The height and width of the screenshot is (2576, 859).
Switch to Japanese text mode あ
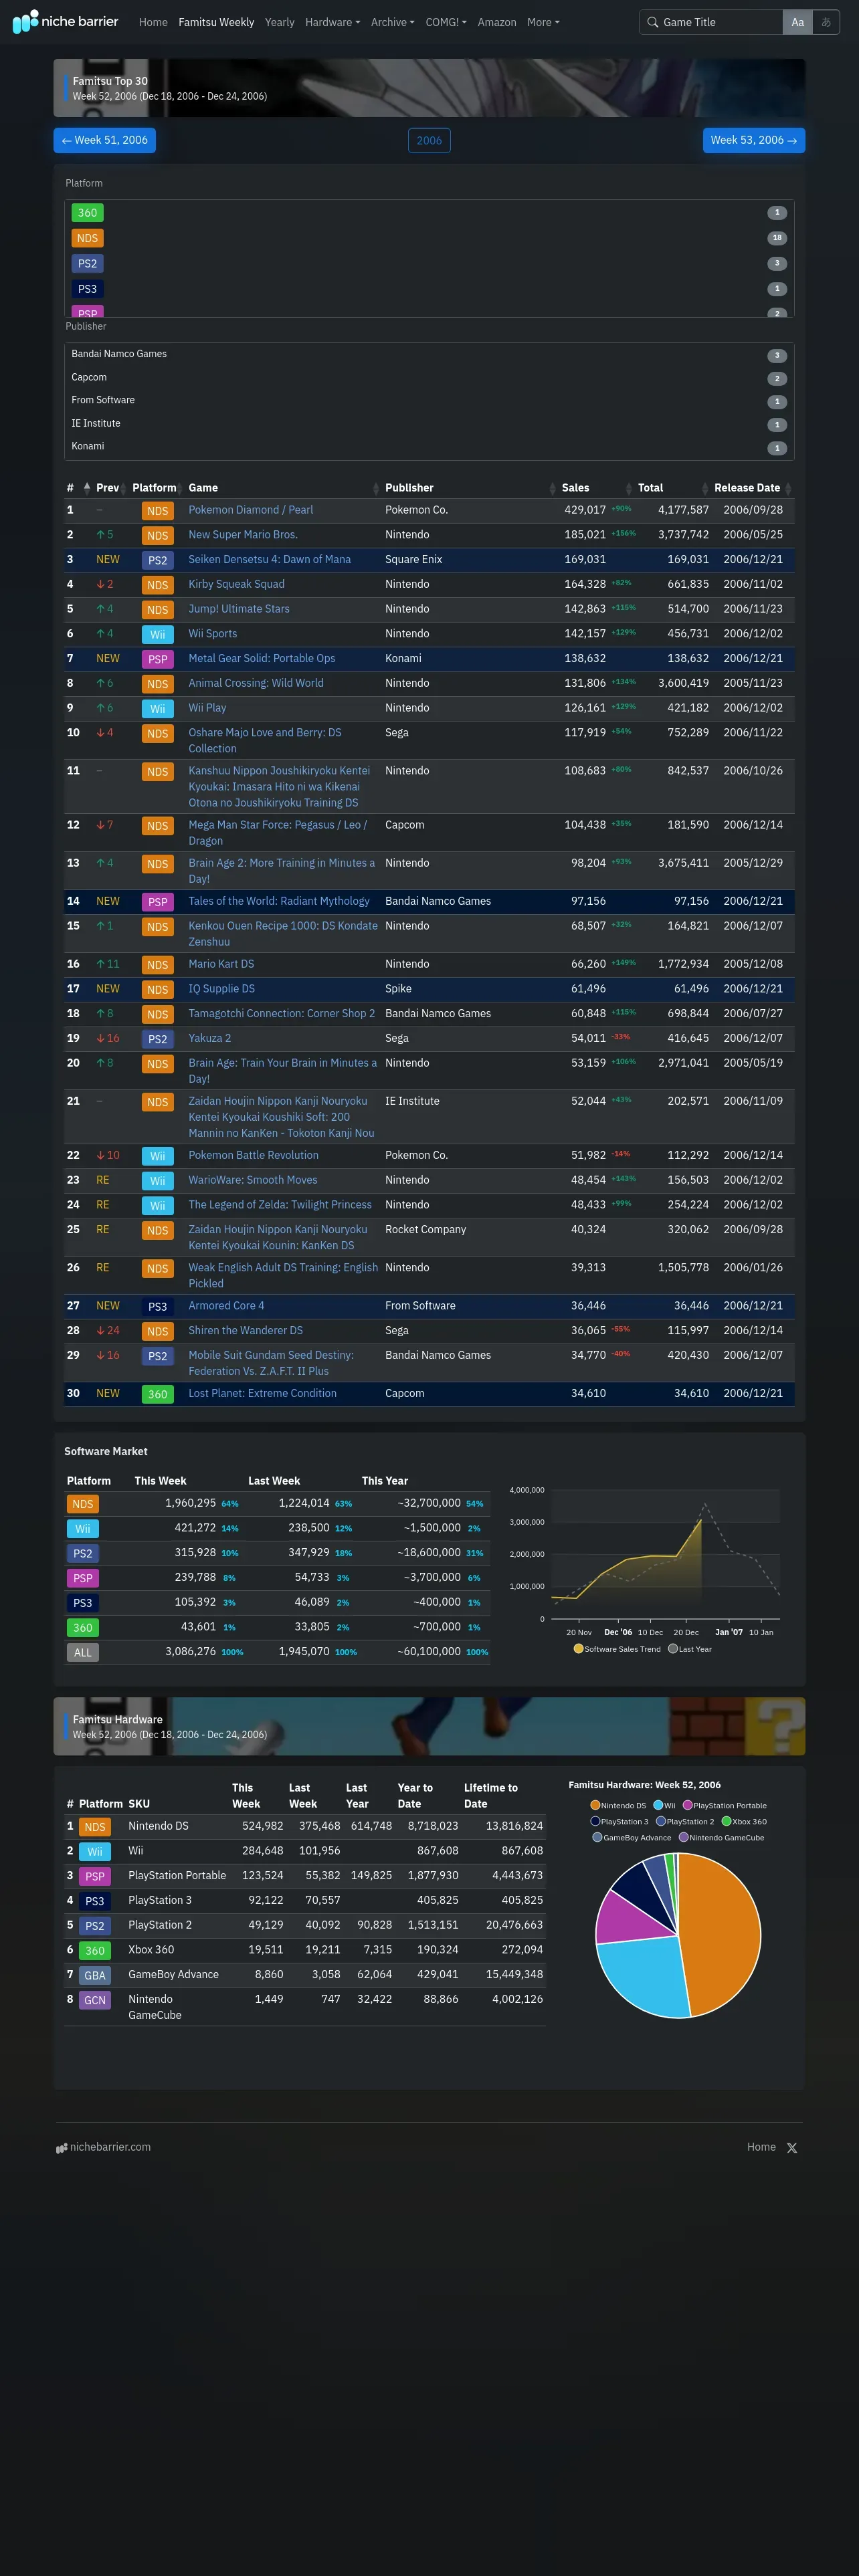click(x=826, y=22)
